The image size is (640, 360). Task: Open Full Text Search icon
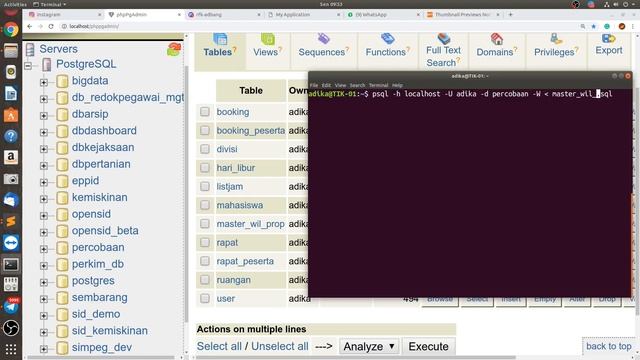(x=444, y=38)
